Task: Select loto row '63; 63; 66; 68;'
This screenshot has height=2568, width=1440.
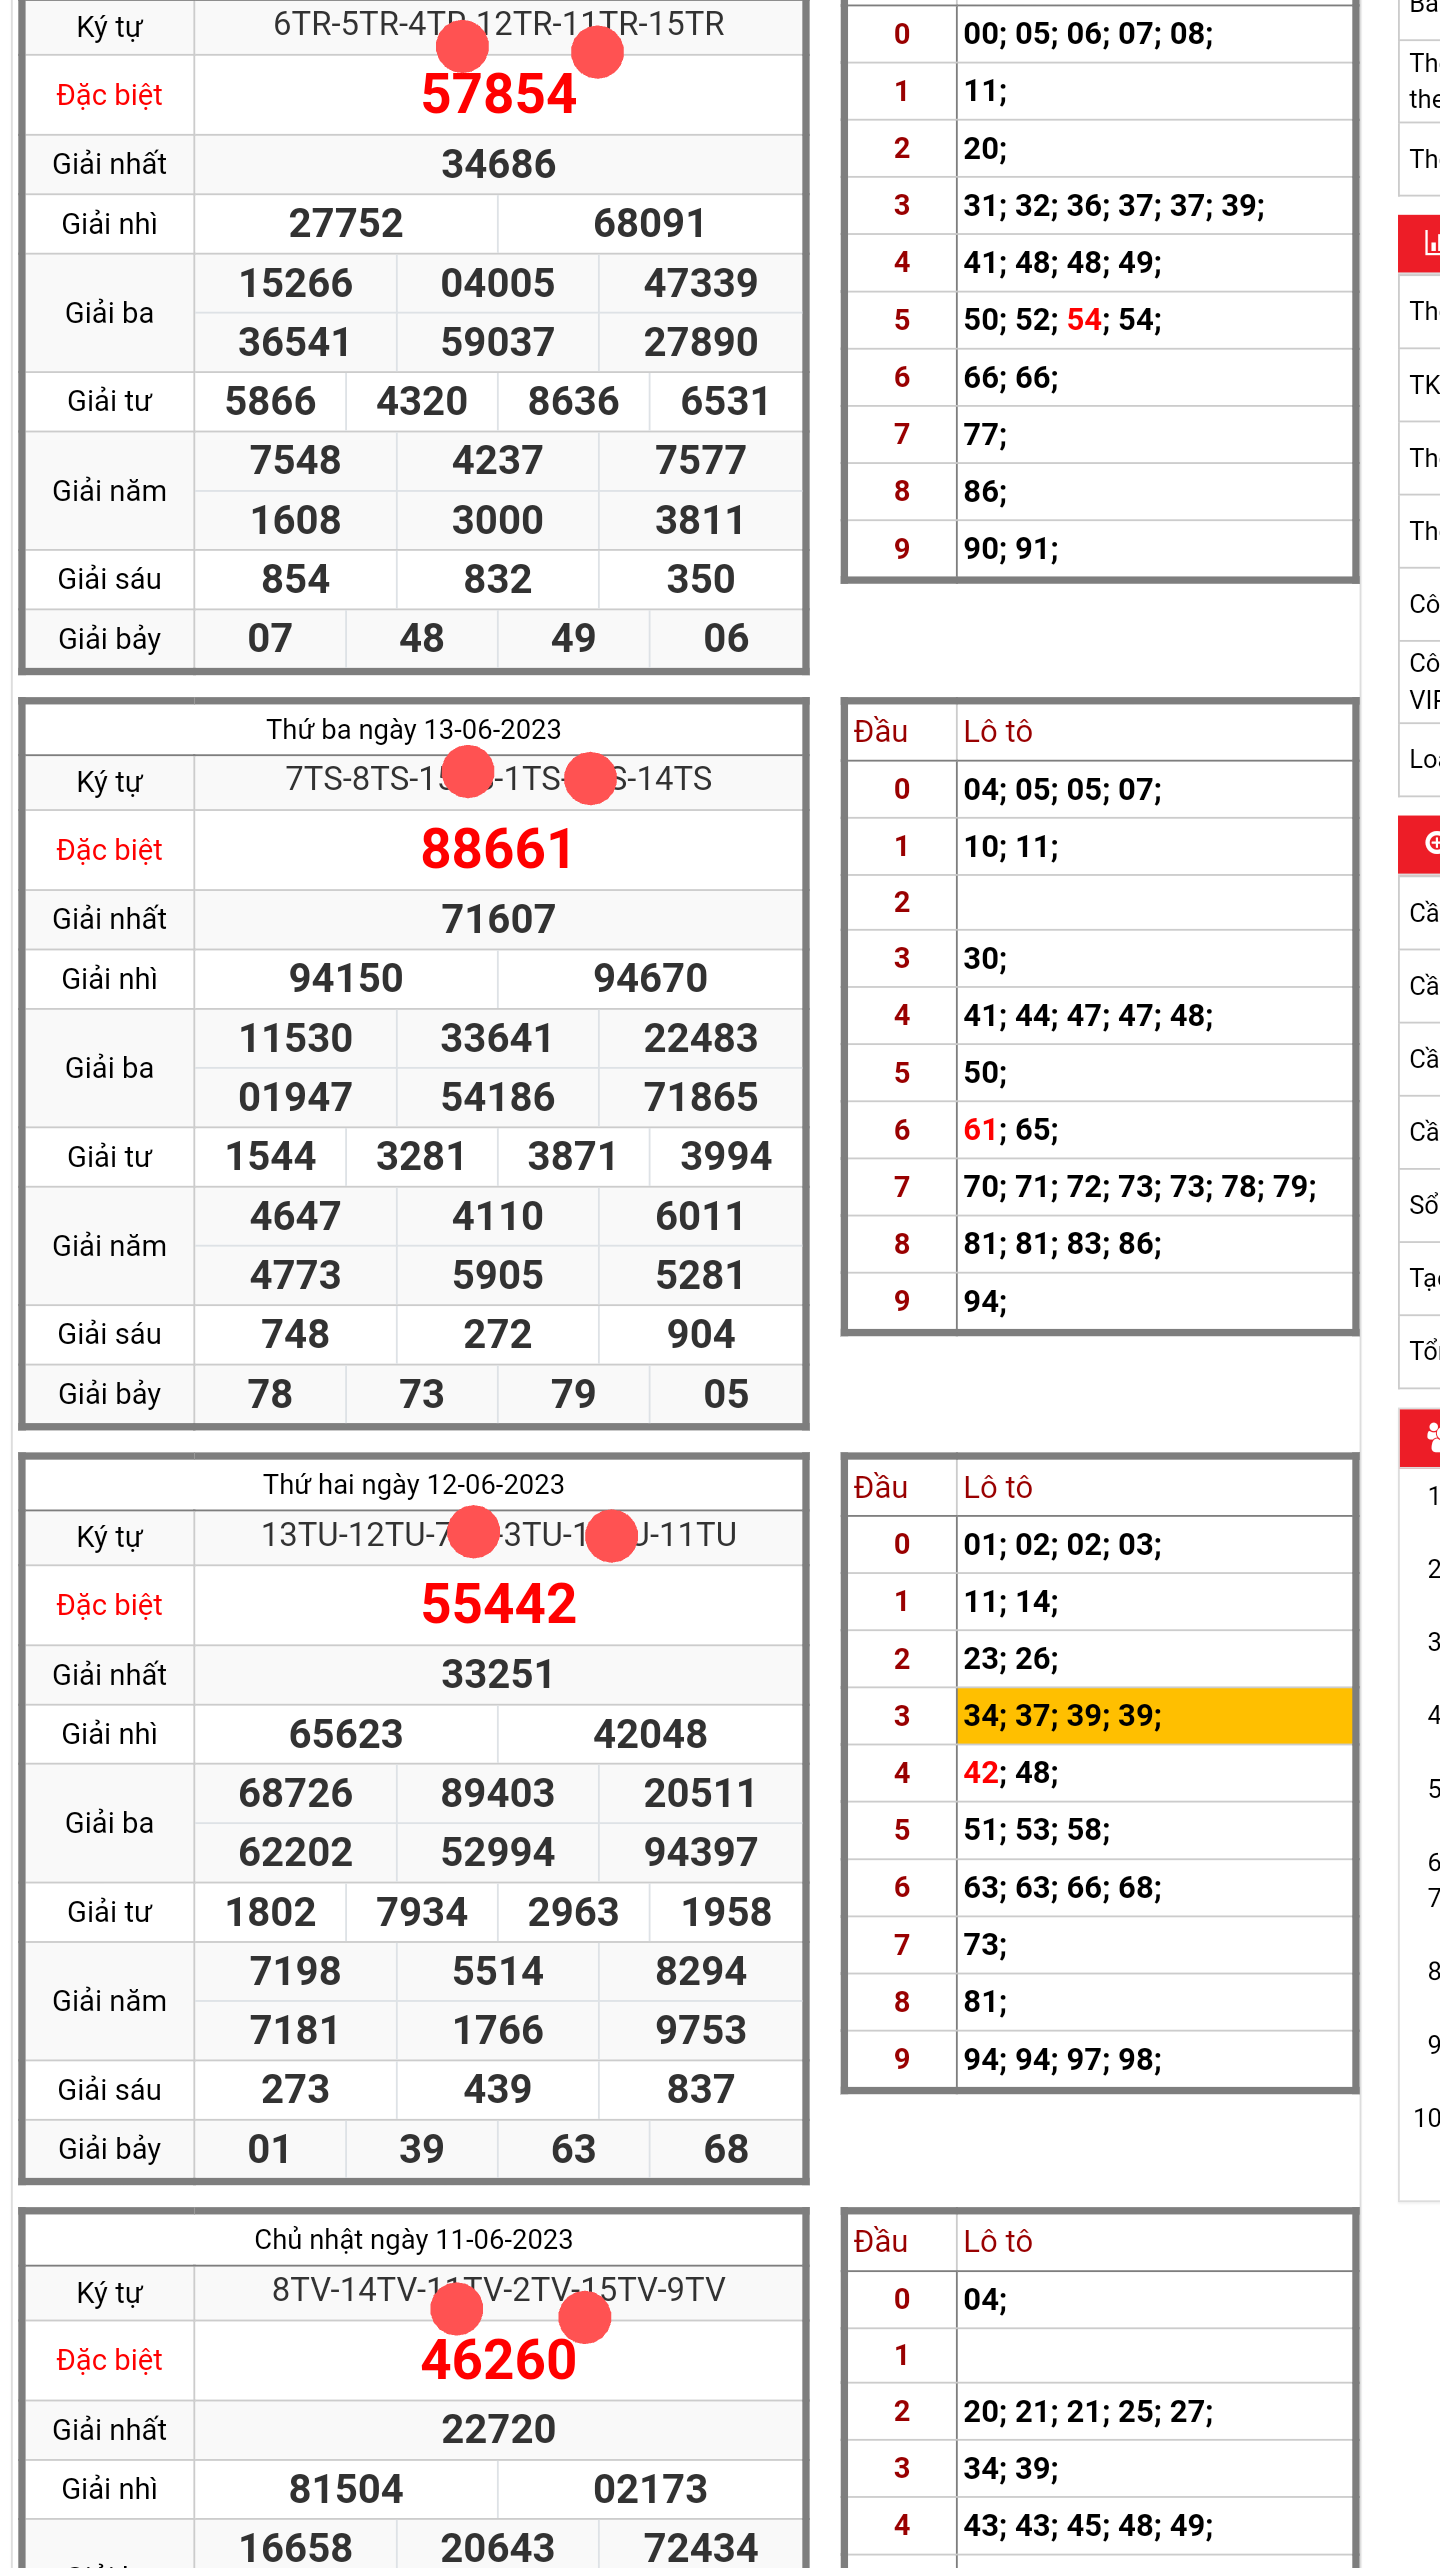Action: [1154, 1888]
